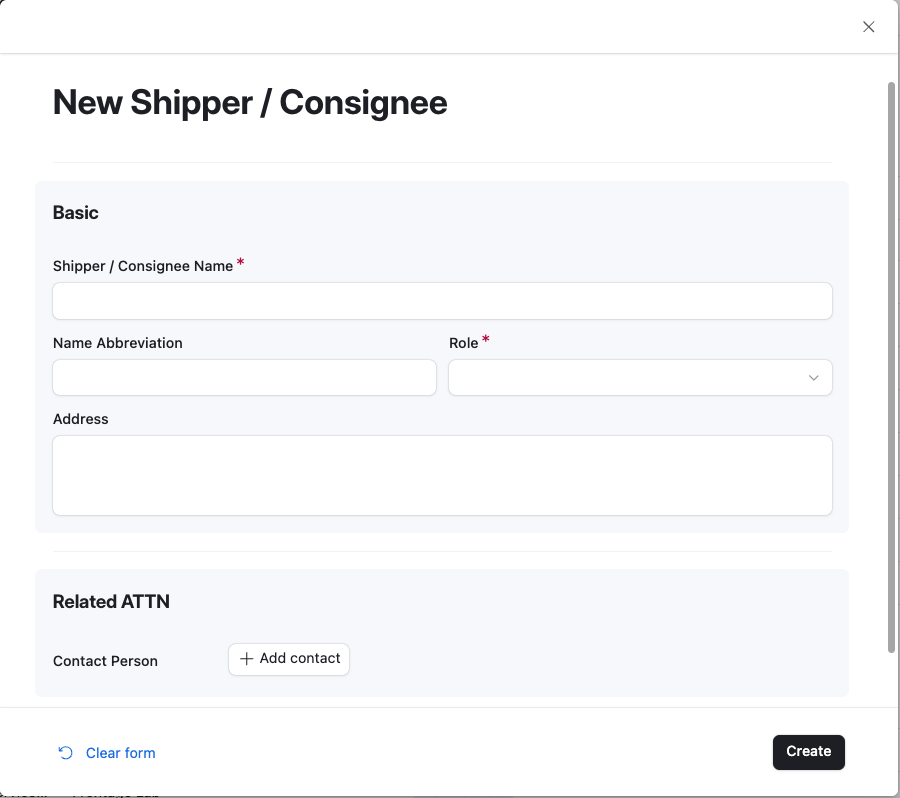This screenshot has width=900, height=798.
Task: Close the New Shipper / Consignee dialog
Action: 869,27
